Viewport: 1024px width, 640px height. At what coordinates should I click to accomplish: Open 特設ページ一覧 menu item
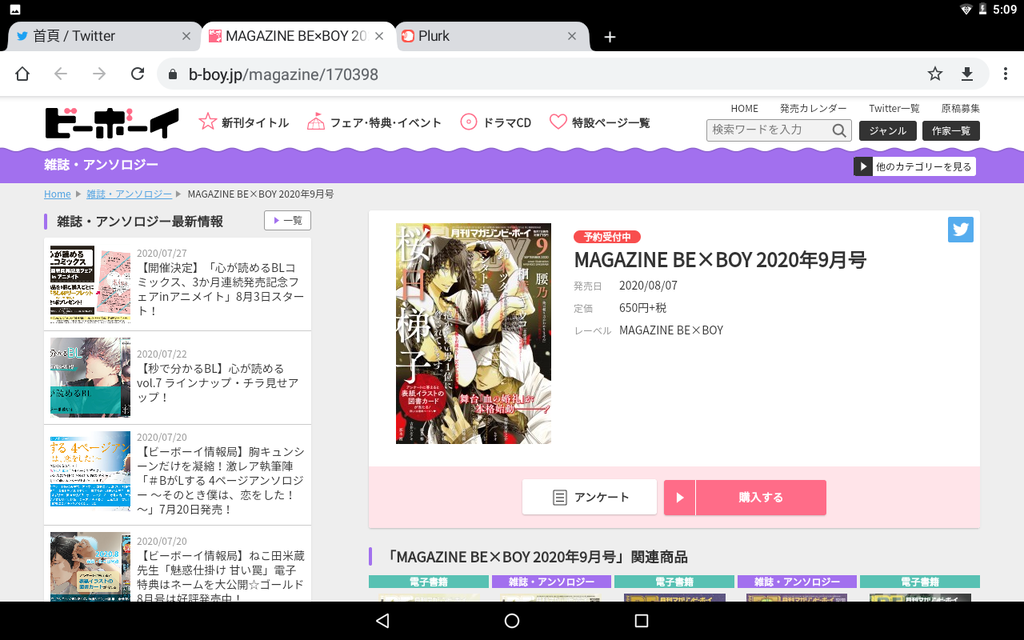600,122
